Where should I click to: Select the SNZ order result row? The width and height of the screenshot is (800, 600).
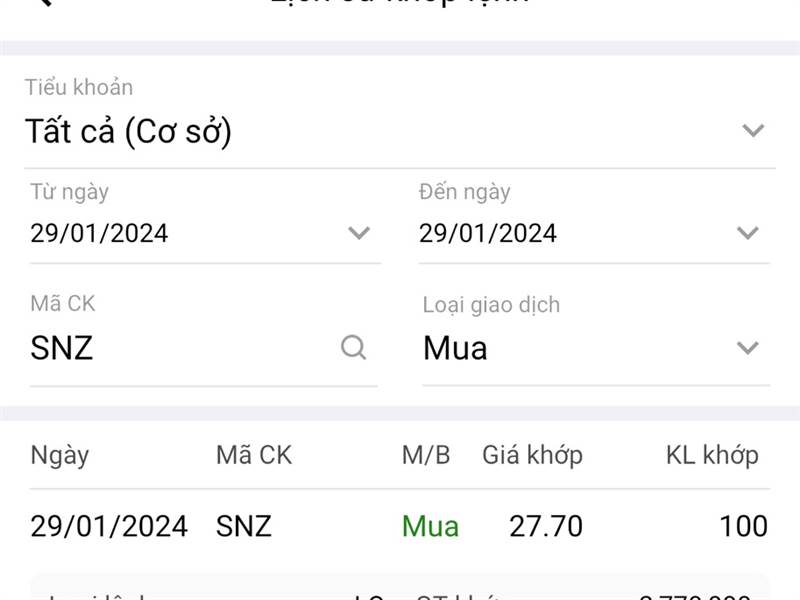click(400, 525)
